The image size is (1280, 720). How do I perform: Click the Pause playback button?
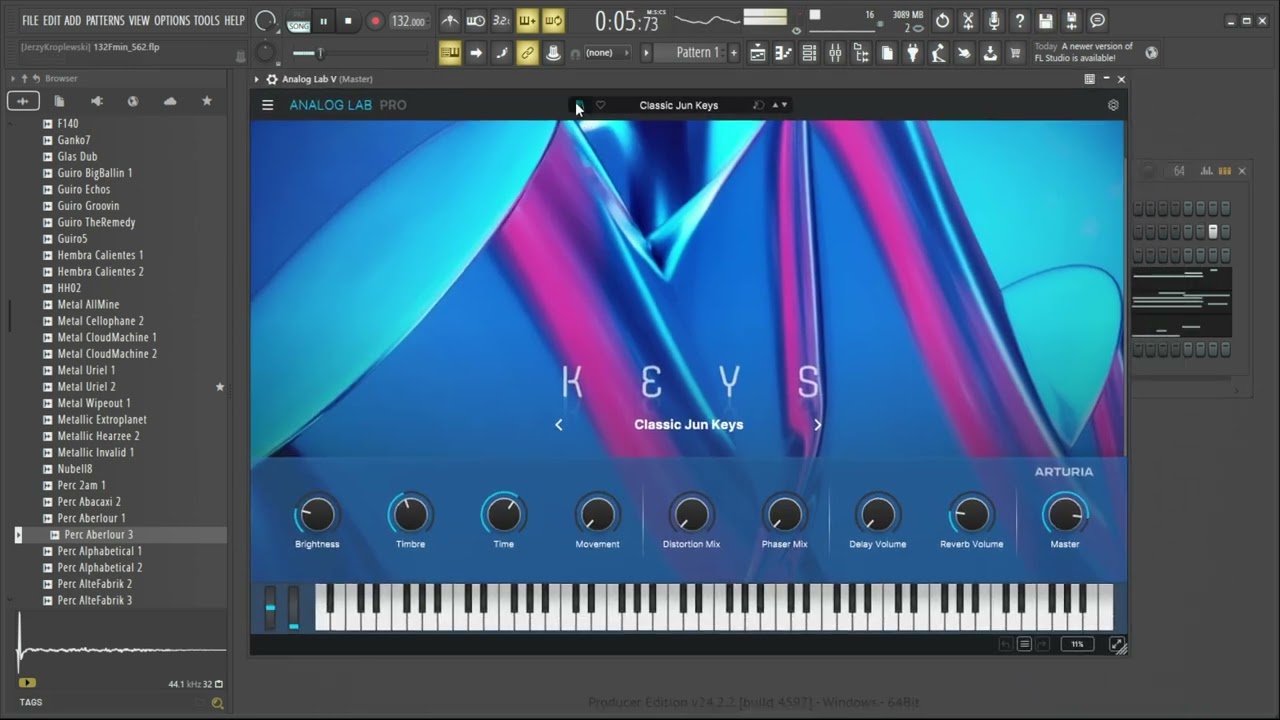click(x=323, y=21)
